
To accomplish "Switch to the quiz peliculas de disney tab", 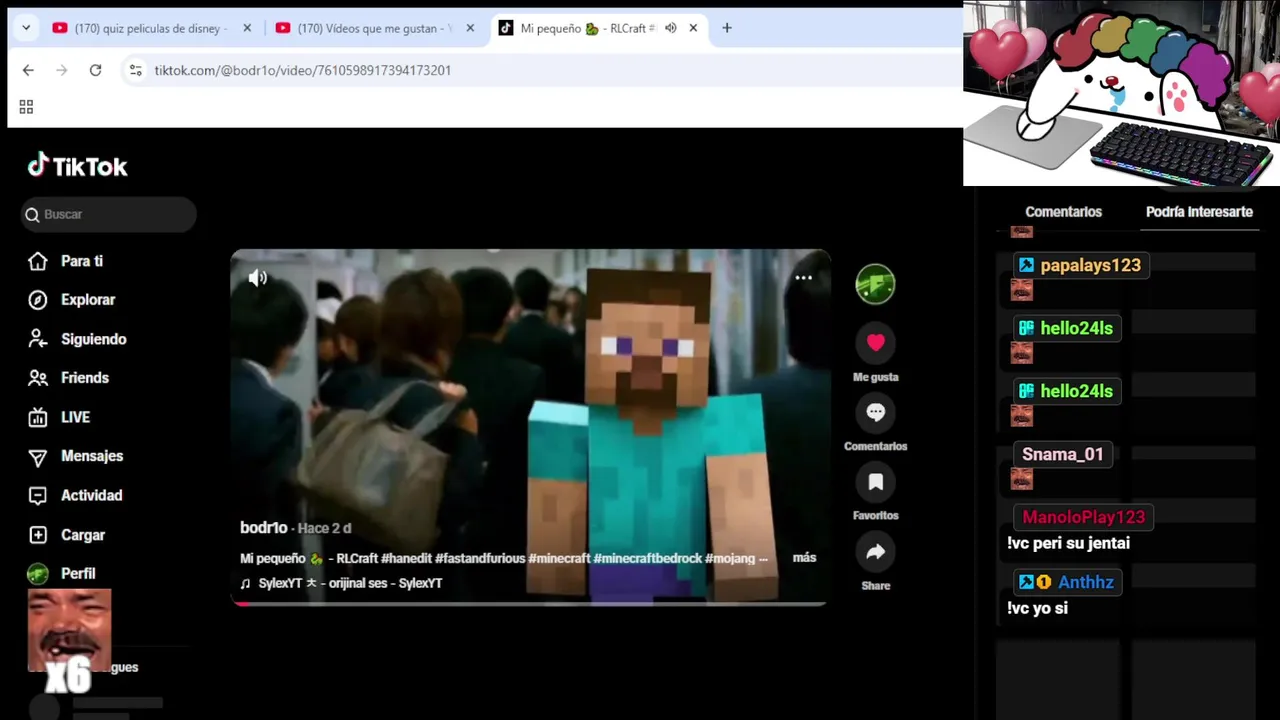I will (x=149, y=28).
